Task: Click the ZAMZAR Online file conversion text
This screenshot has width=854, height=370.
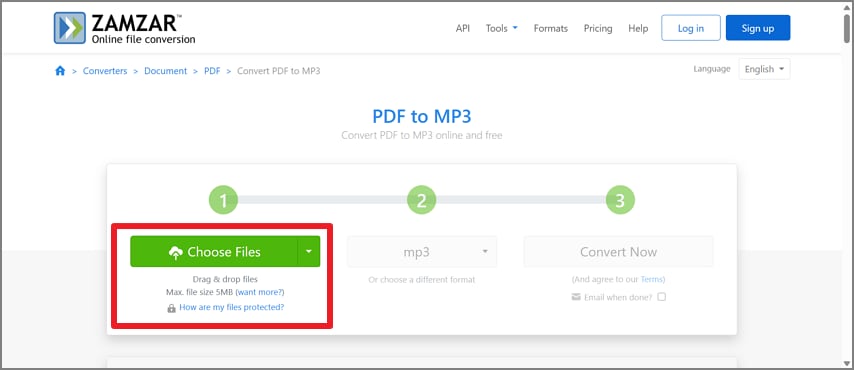Action: pos(143,28)
